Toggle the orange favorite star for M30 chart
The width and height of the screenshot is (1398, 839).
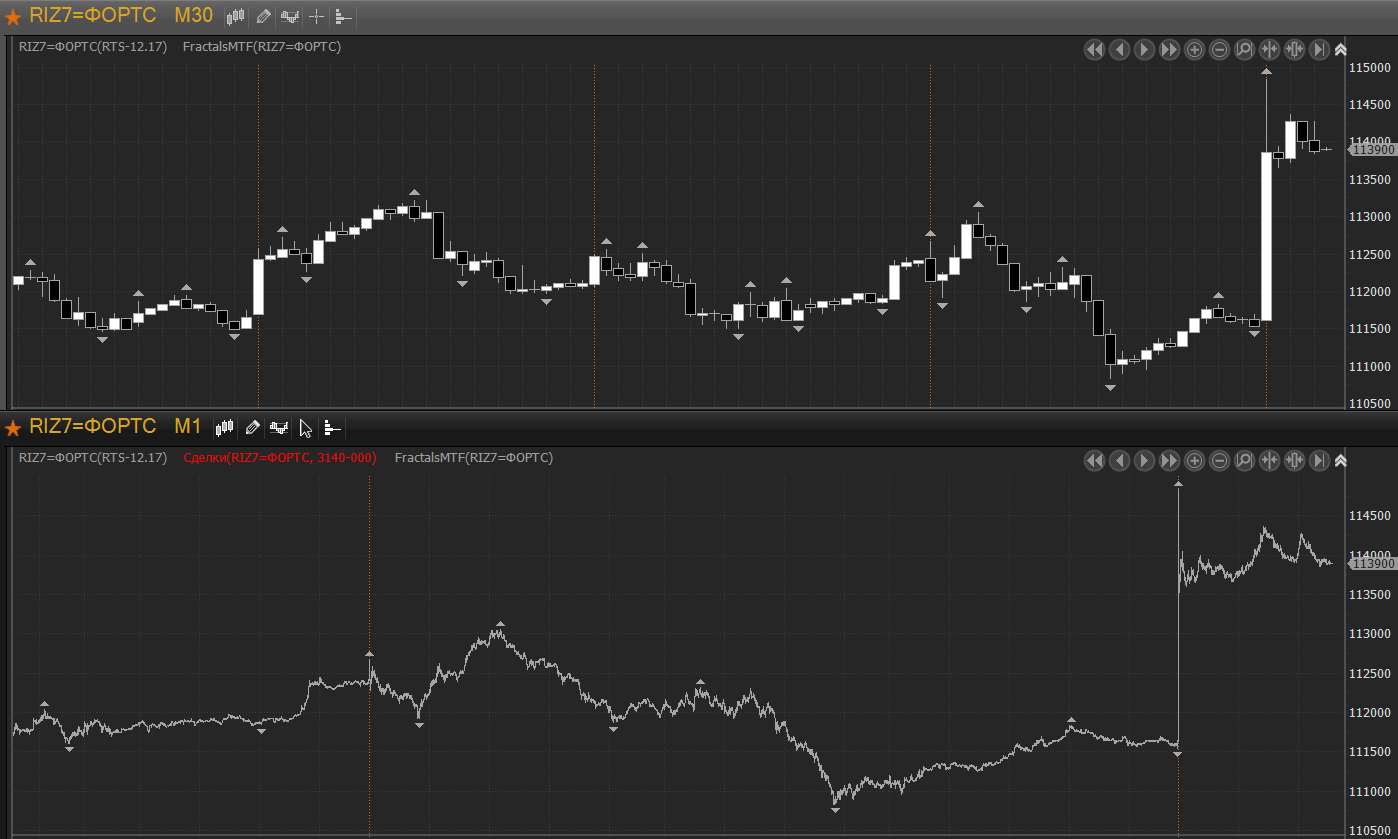coord(13,17)
